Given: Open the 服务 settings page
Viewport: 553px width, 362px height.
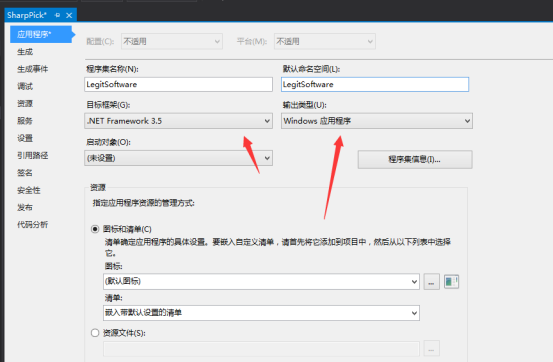Looking at the screenshot, I should pos(25,121).
